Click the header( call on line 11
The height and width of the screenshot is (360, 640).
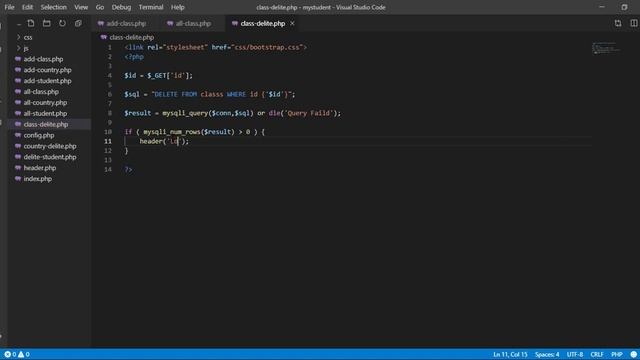pos(164,141)
